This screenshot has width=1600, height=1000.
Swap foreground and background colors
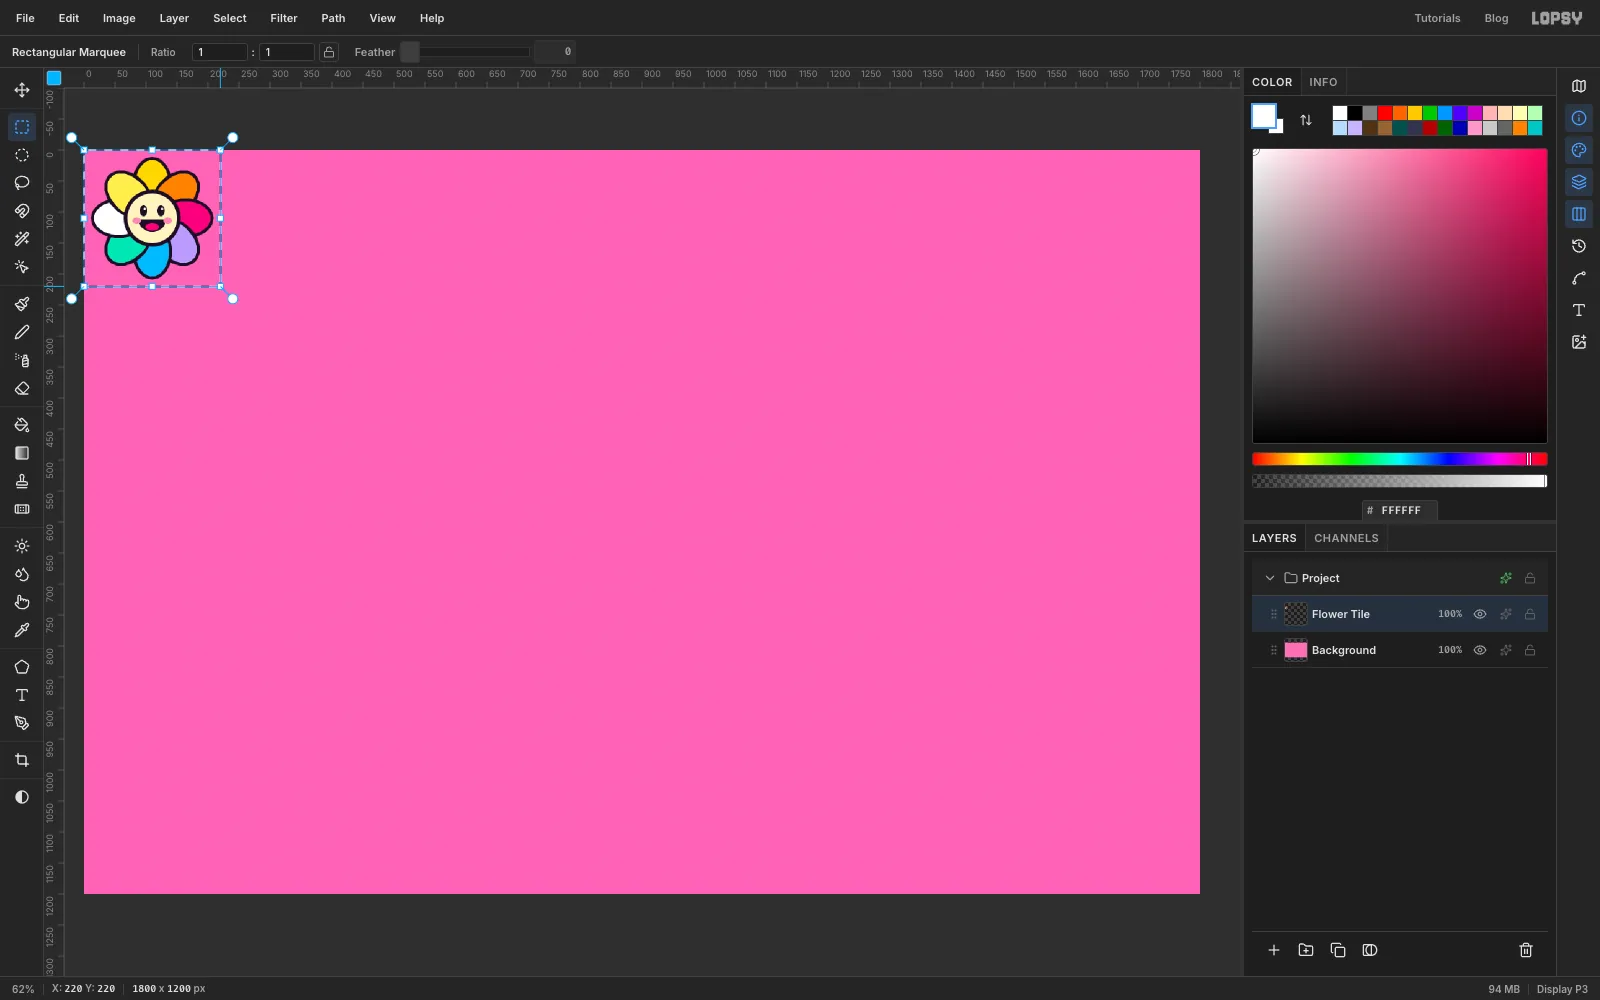tap(1306, 120)
